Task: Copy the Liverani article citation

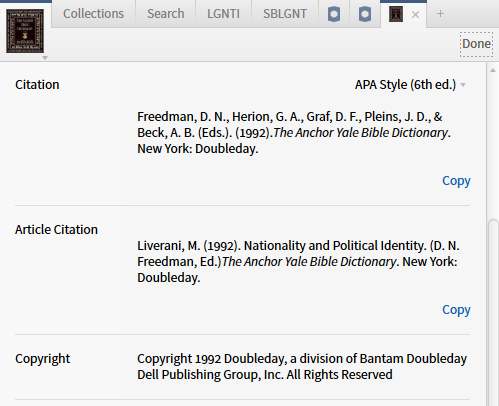Action: 456,310
